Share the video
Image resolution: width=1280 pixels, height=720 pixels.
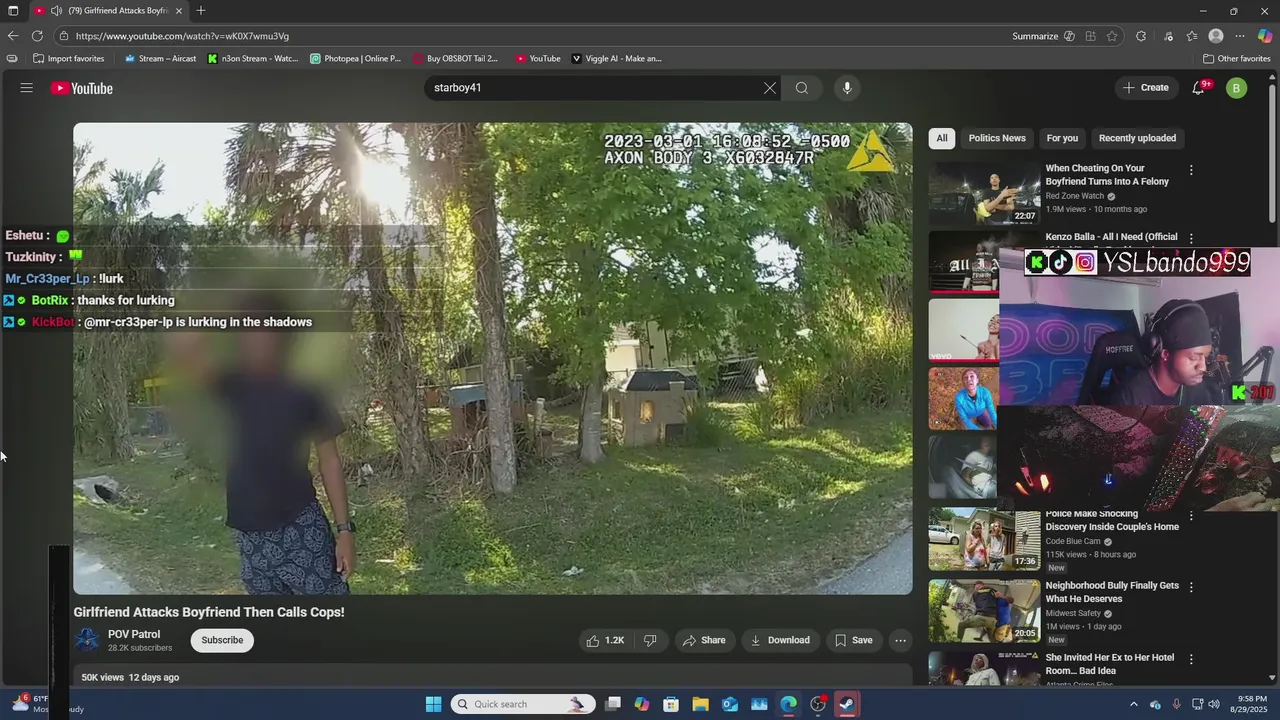point(704,640)
